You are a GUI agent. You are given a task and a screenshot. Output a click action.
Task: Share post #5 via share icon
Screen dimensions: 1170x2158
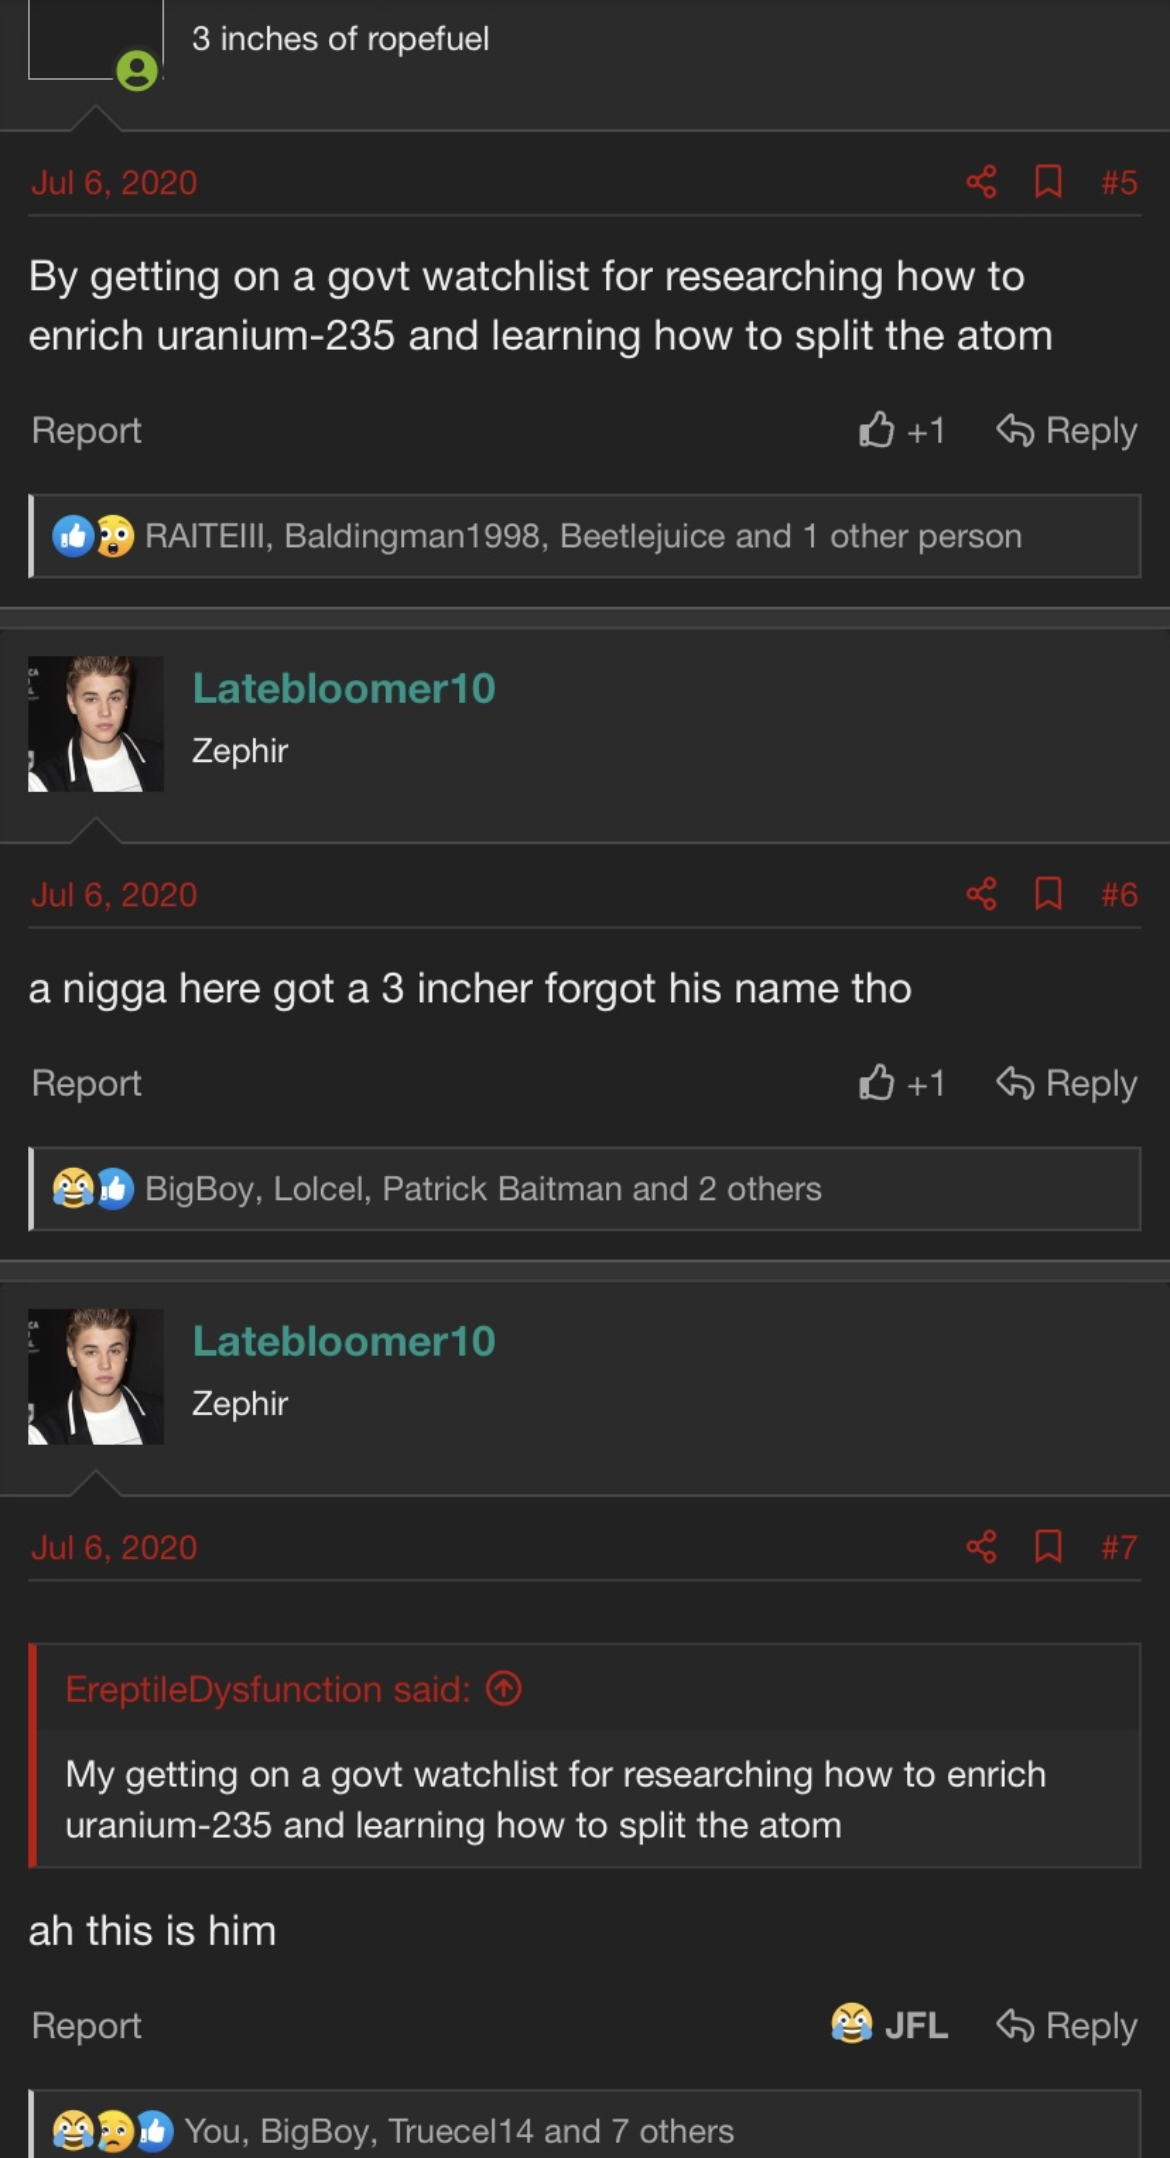tap(981, 182)
